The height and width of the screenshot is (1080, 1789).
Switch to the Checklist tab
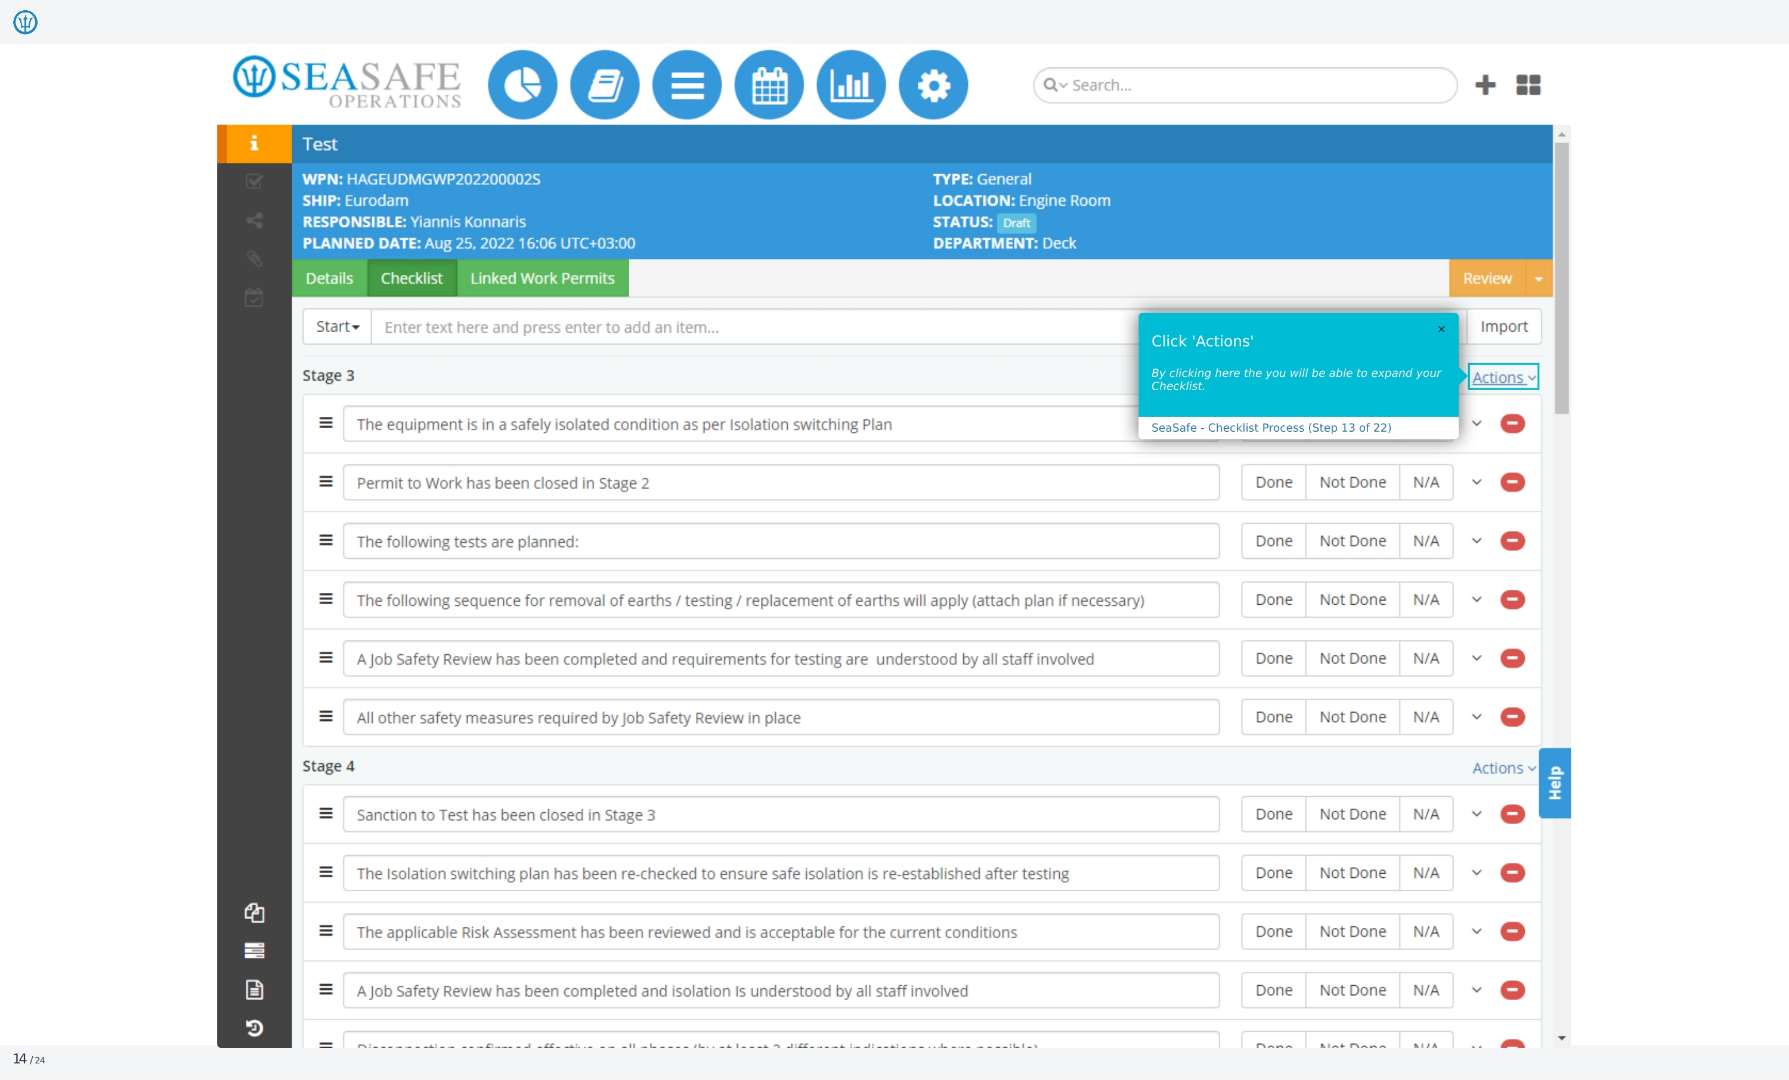pyautogui.click(x=411, y=278)
